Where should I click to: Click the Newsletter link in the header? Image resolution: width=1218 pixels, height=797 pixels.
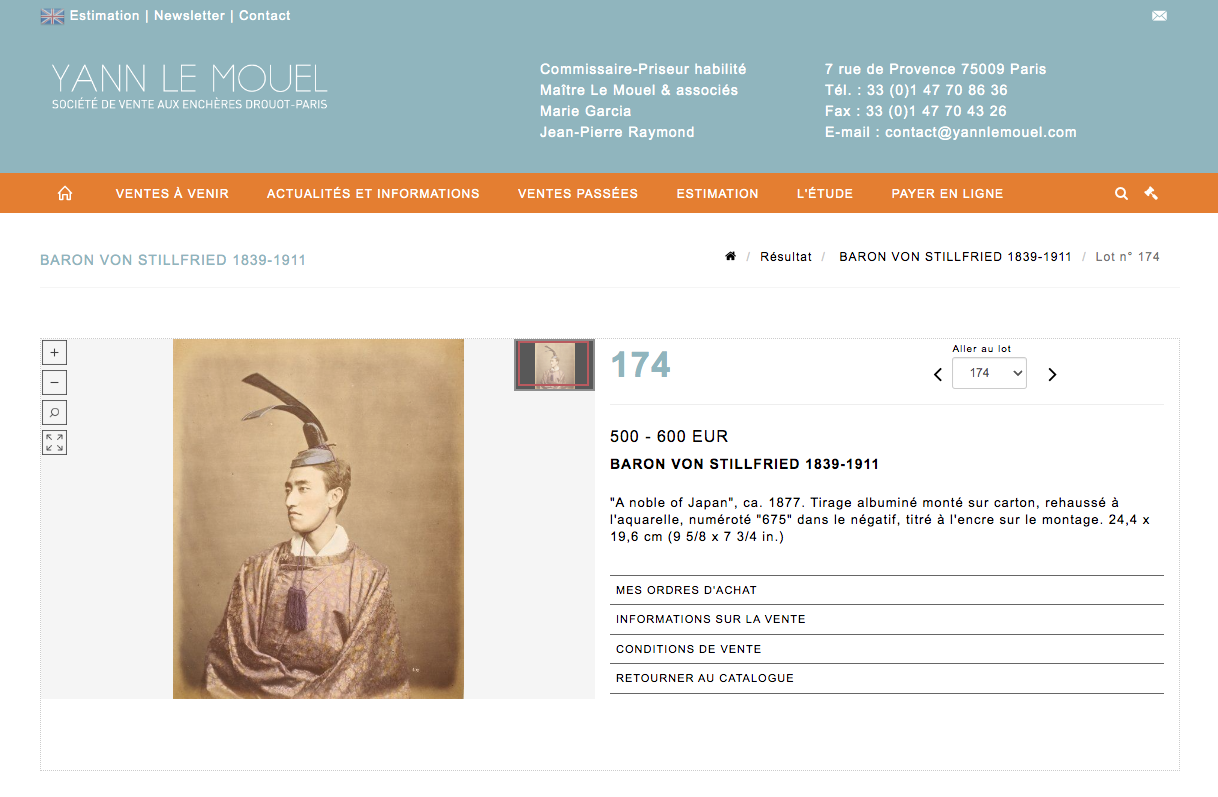189,16
